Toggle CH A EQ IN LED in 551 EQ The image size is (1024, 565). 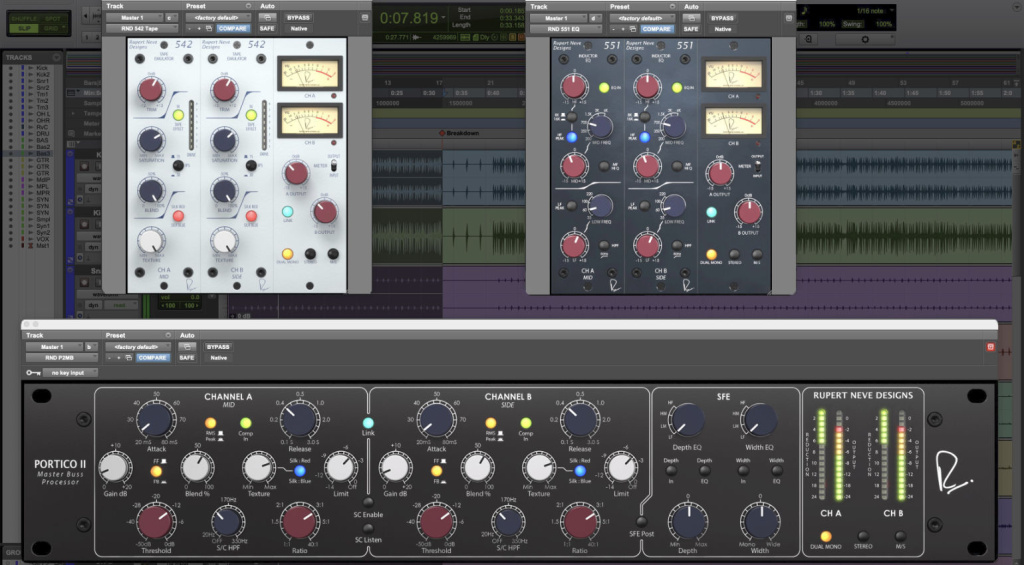coord(603,88)
